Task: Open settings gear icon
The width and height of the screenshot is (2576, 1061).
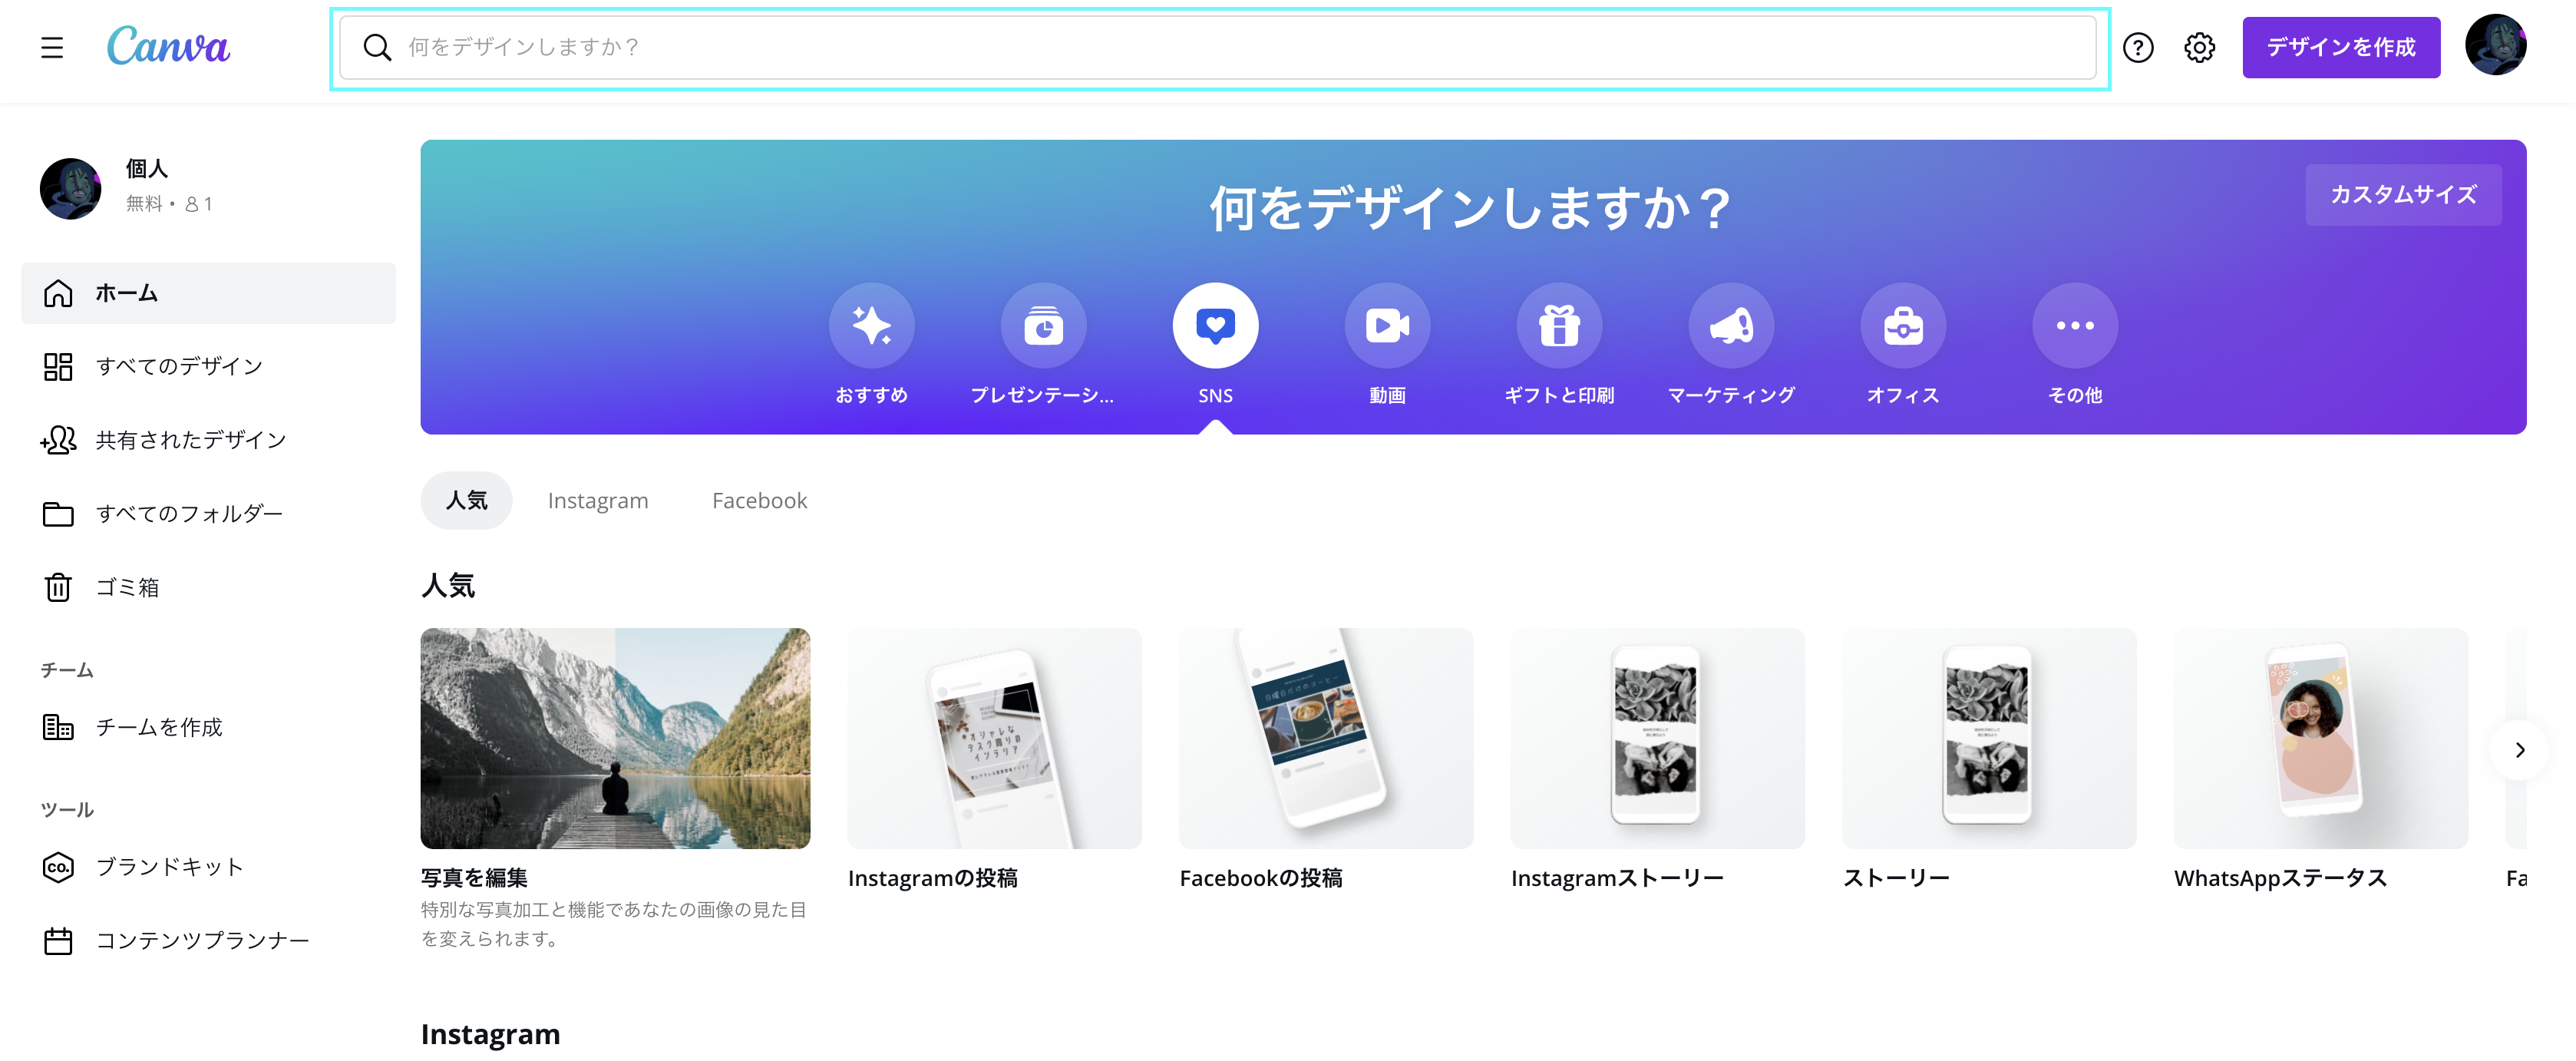Action: [2199, 47]
